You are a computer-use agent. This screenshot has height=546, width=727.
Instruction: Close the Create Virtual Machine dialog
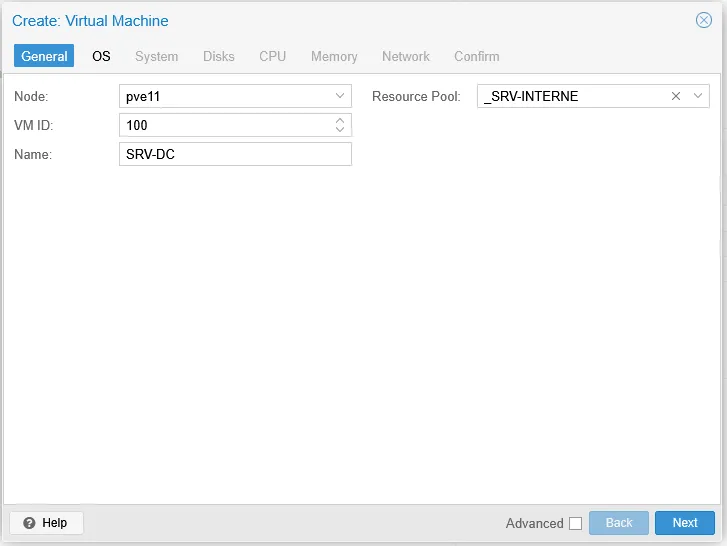click(x=703, y=20)
